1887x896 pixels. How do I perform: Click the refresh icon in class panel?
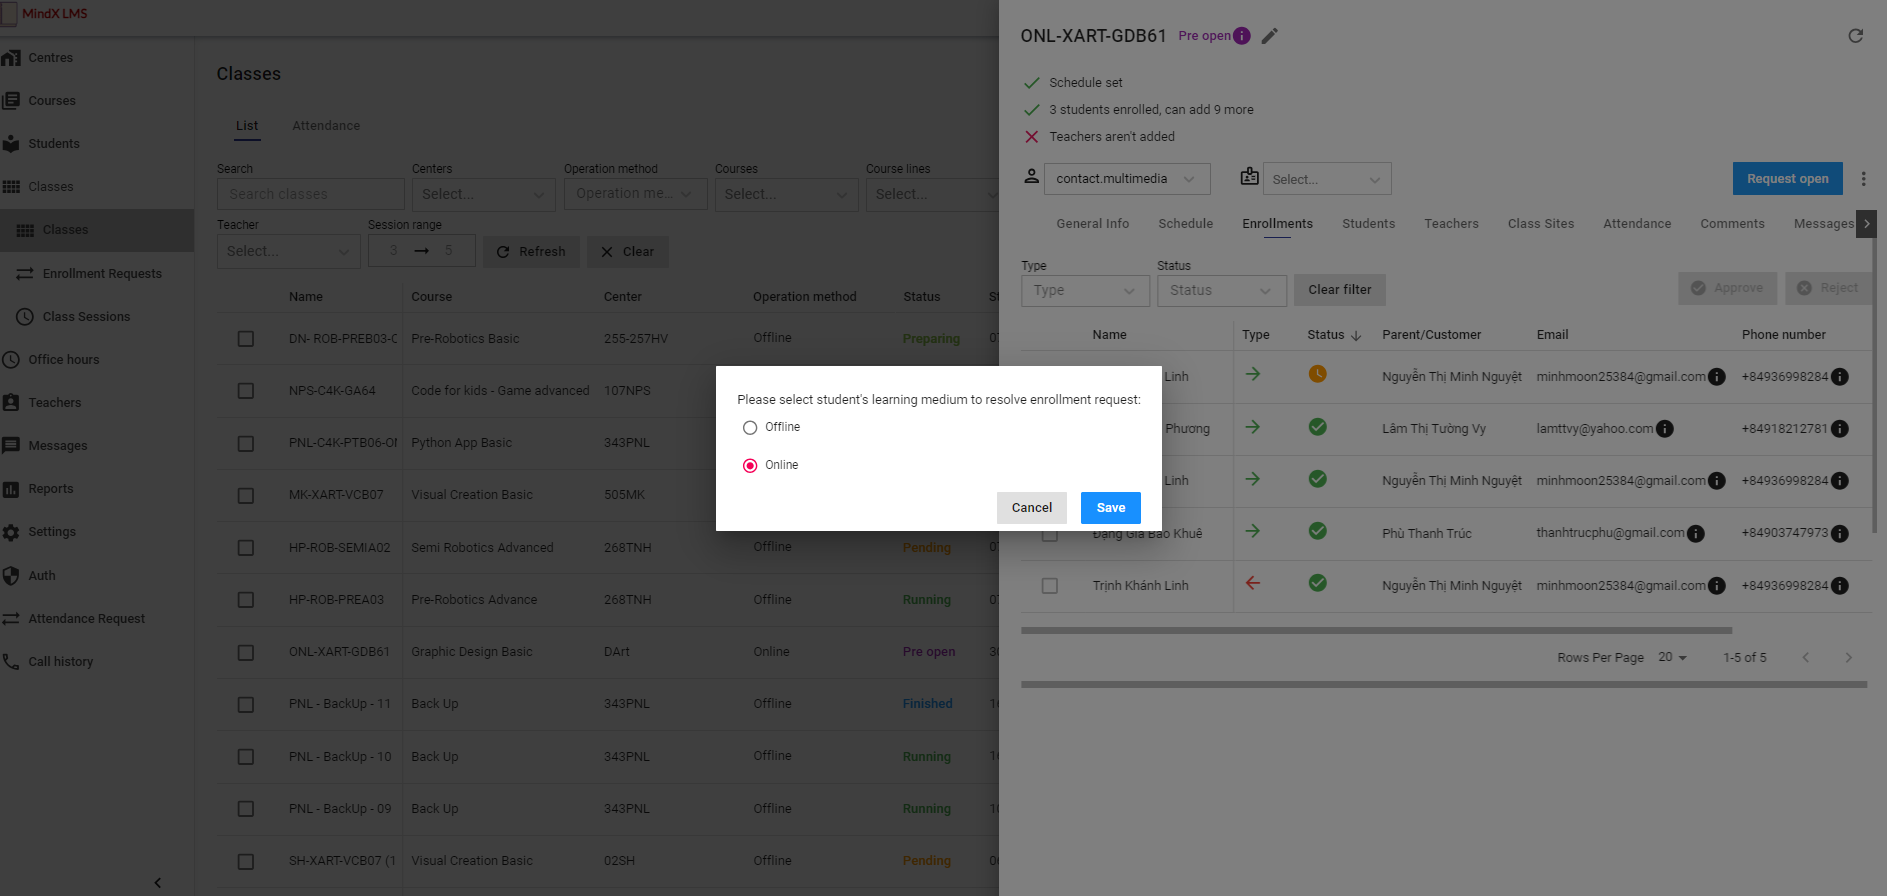click(1855, 36)
